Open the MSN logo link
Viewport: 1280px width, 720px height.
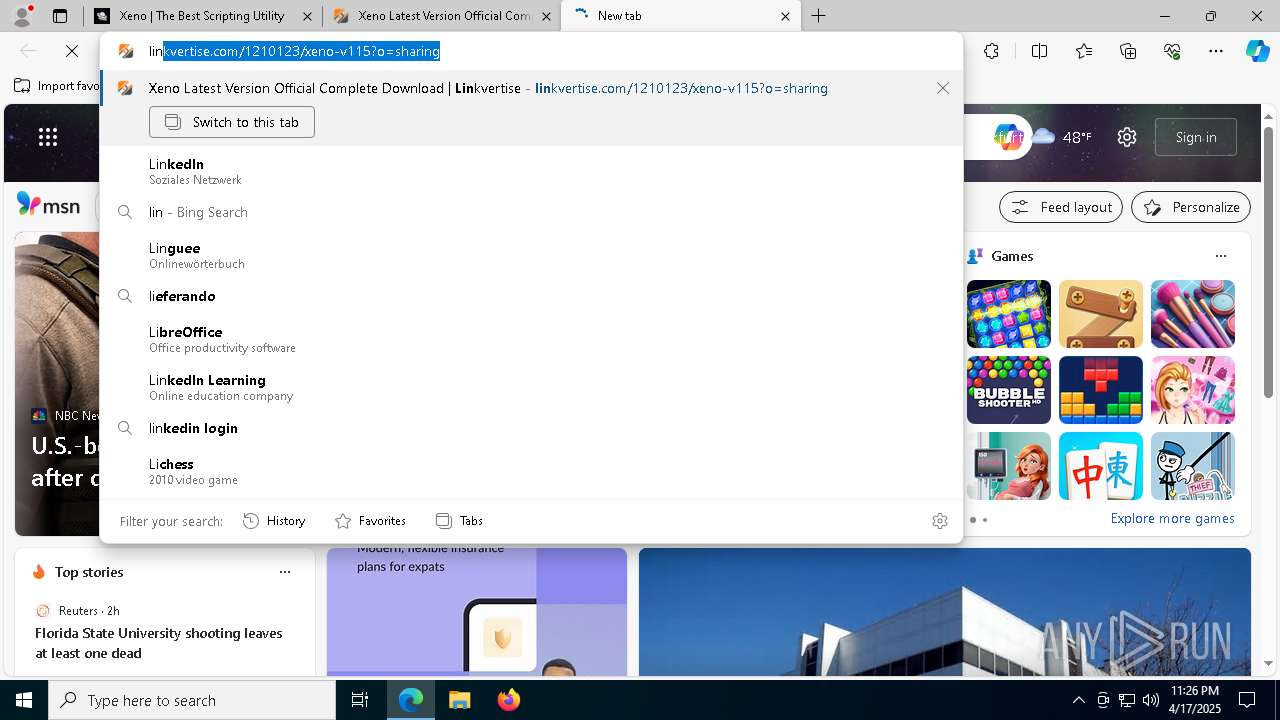click(x=48, y=206)
